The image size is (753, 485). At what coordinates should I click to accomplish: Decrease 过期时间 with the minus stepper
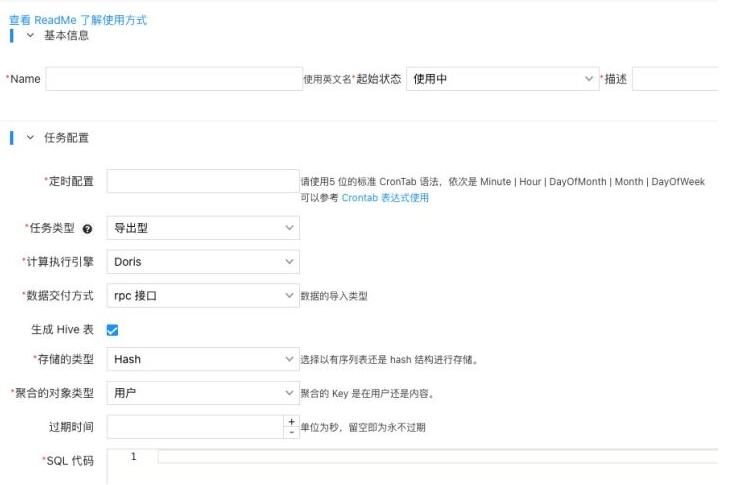pyautogui.click(x=291, y=433)
